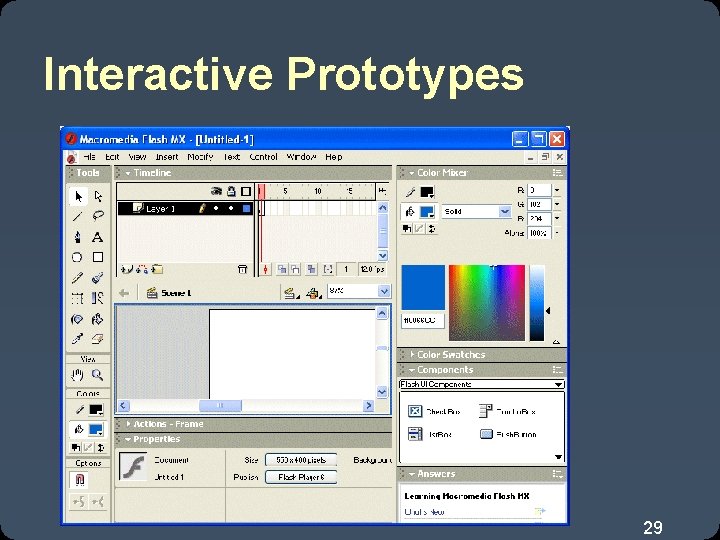
Task: Toggle the Onion Skin timeline button
Action: coord(282,270)
